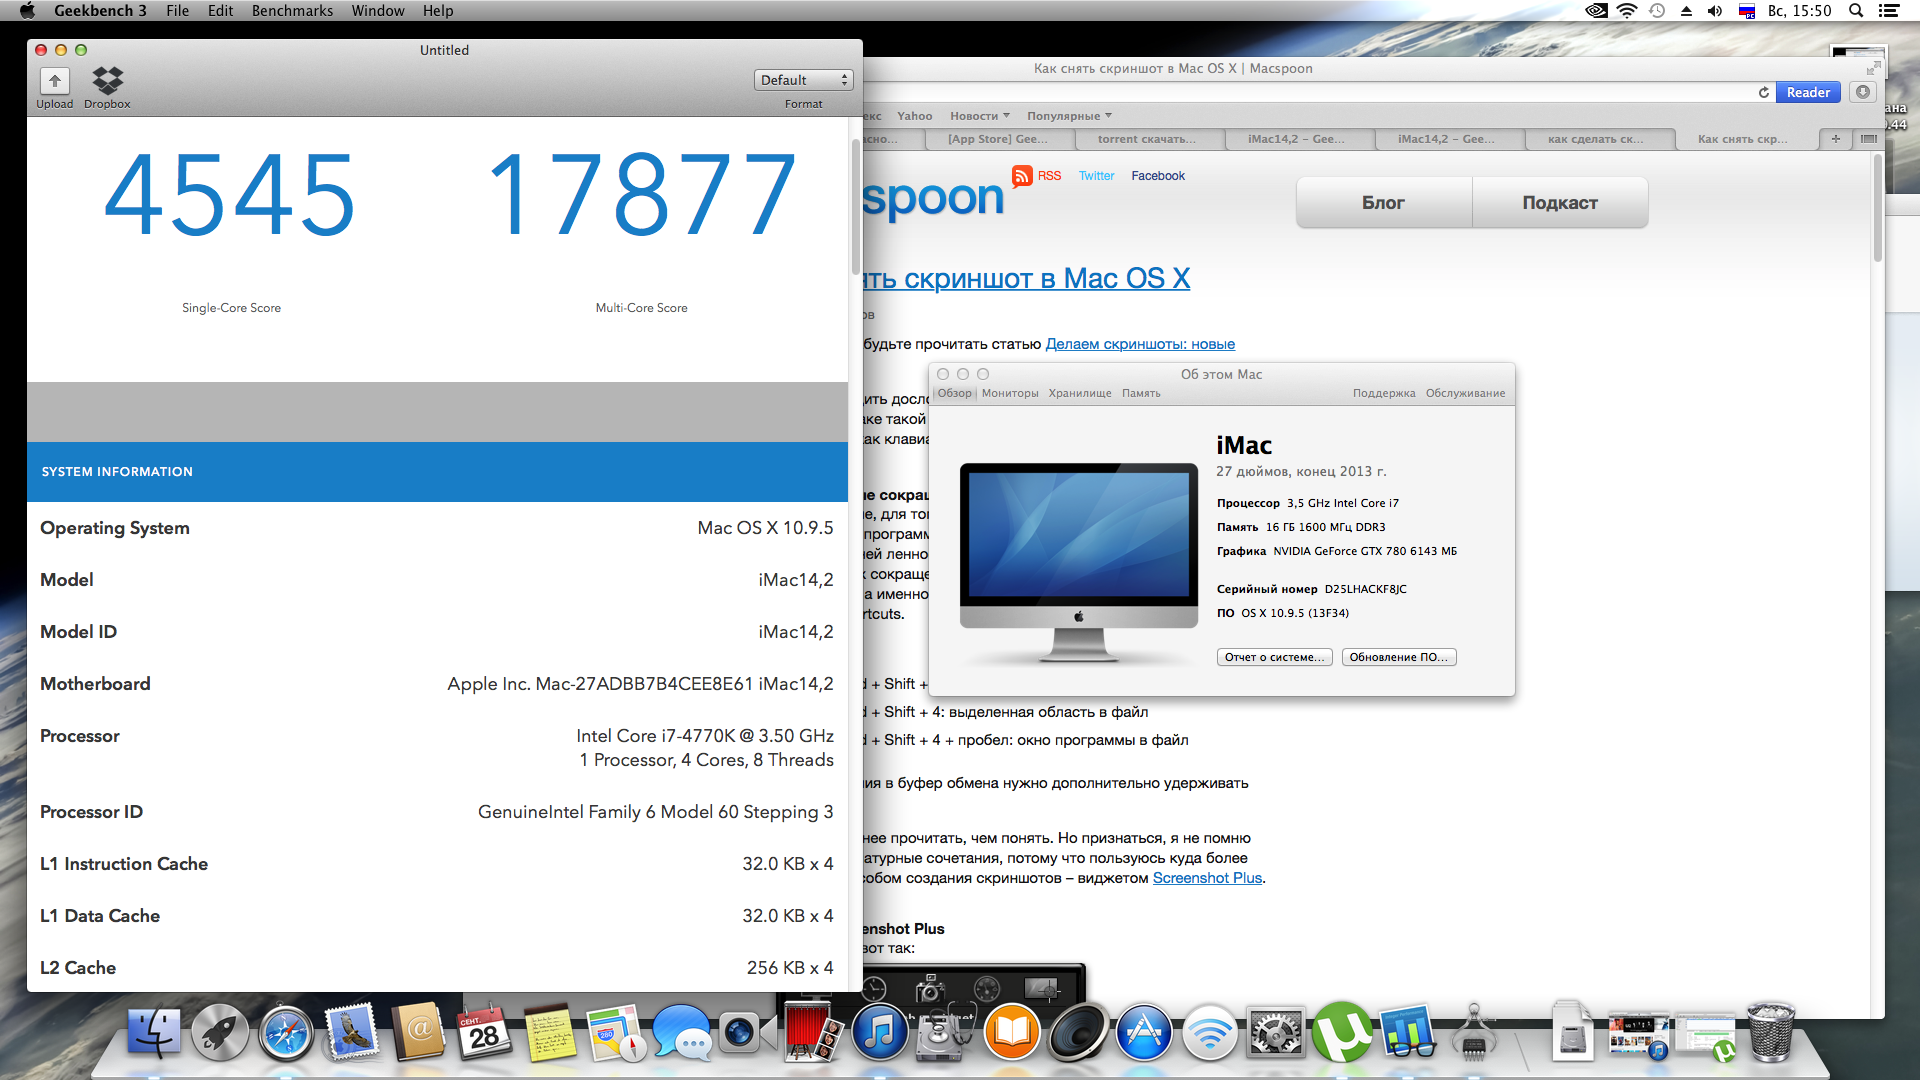Open the 'Делаем скриншоты: новые' link
Viewport: 1920px width, 1080px height.
click(x=1140, y=344)
